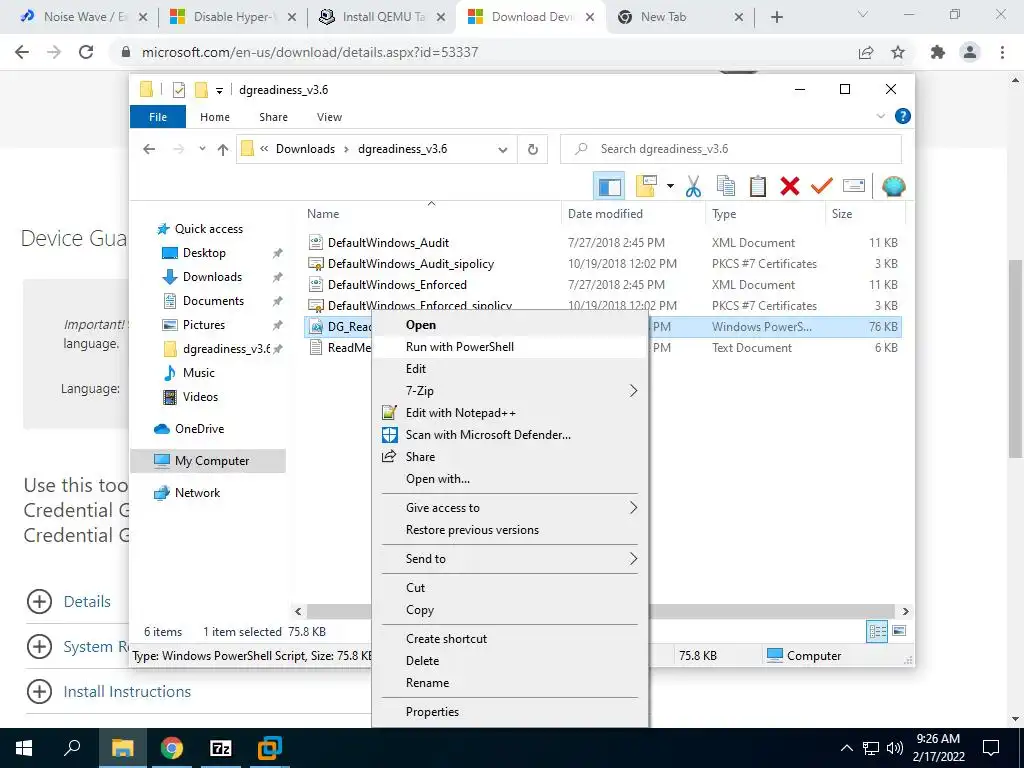Choose Open in the context menu
This screenshot has width=1024, height=768.
click(x=510, y=325)
